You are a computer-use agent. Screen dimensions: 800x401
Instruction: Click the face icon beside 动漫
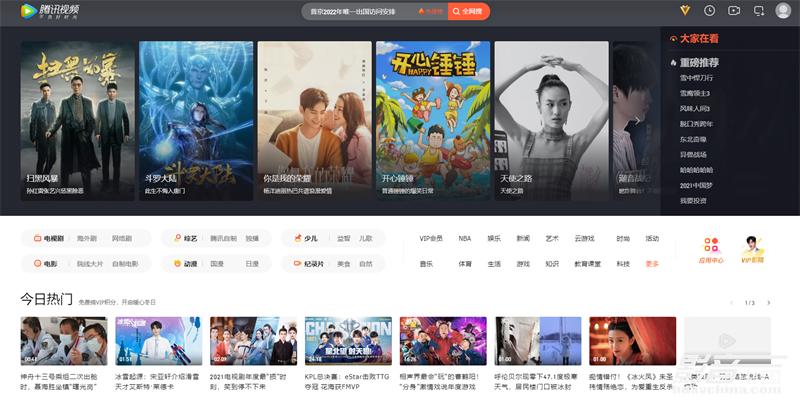178,264
